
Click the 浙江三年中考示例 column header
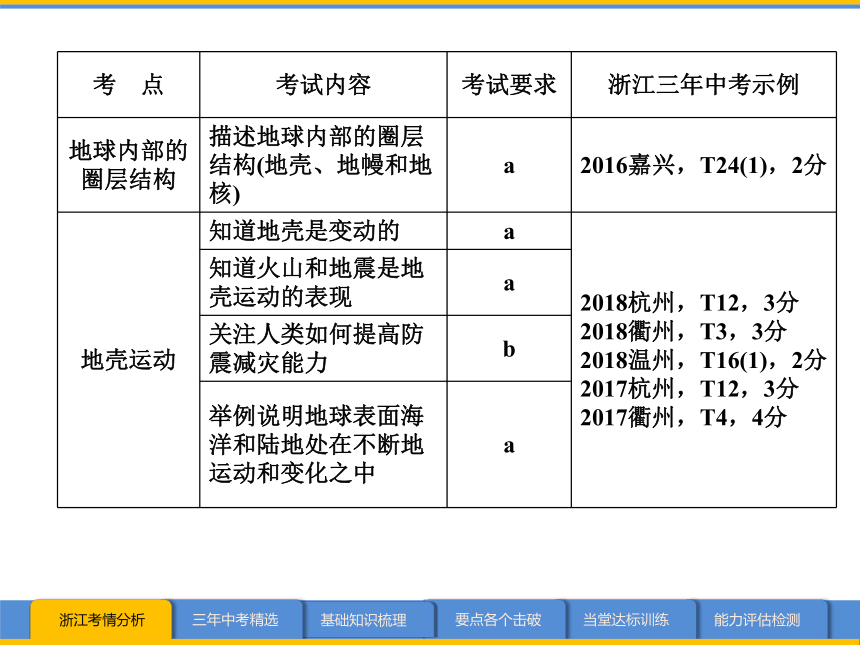coord(704,84)
